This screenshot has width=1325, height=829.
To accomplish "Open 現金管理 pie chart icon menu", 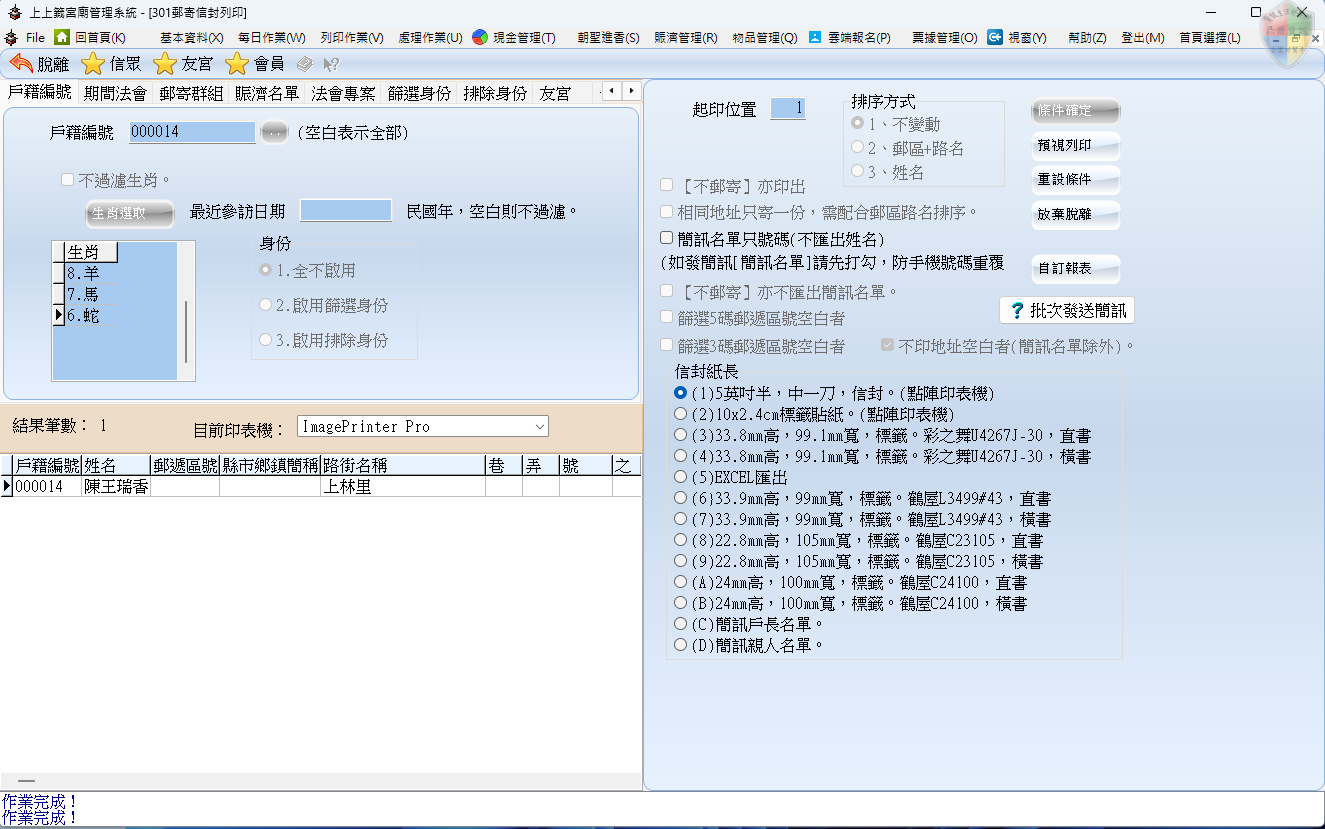I will click(480, 37).
